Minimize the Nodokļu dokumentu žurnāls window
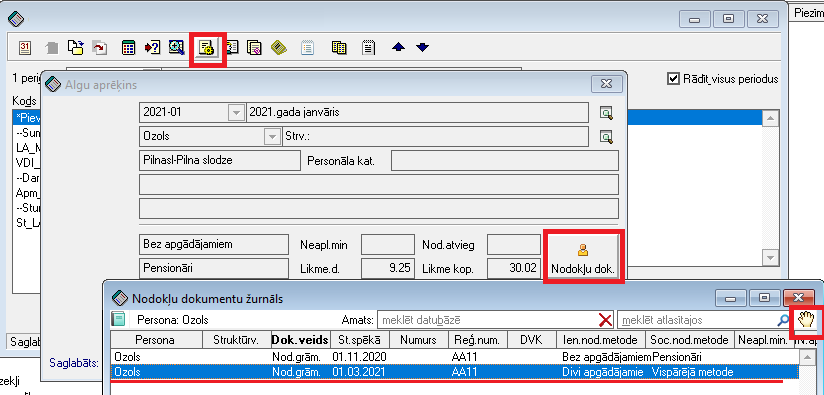 pos(730,298)
